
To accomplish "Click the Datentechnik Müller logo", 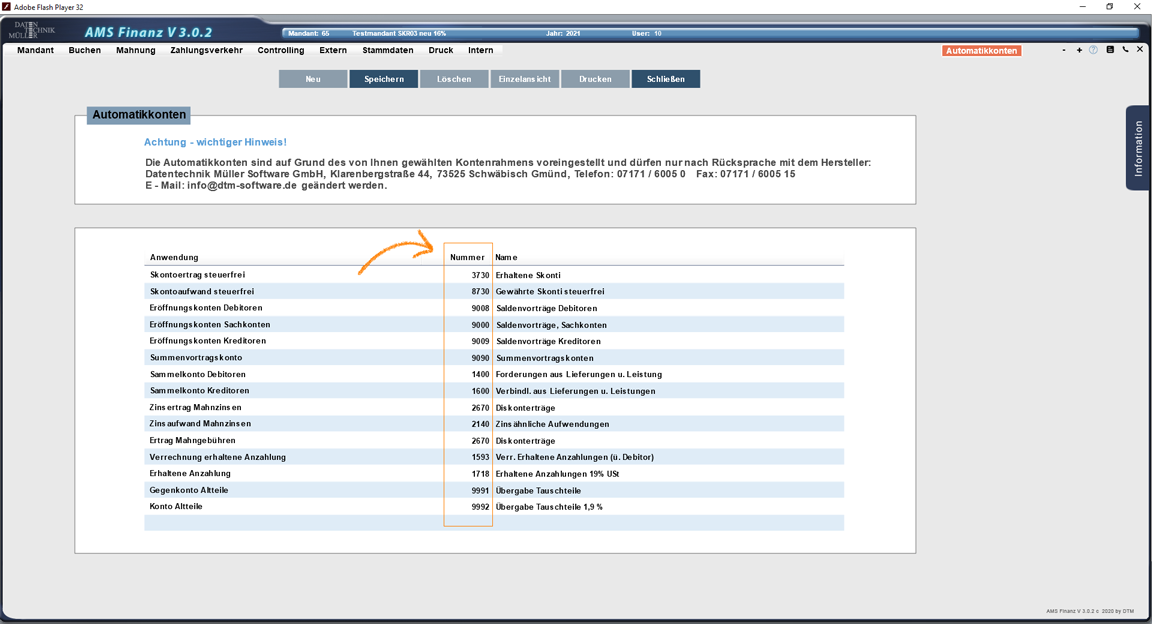I will [34, 31].
